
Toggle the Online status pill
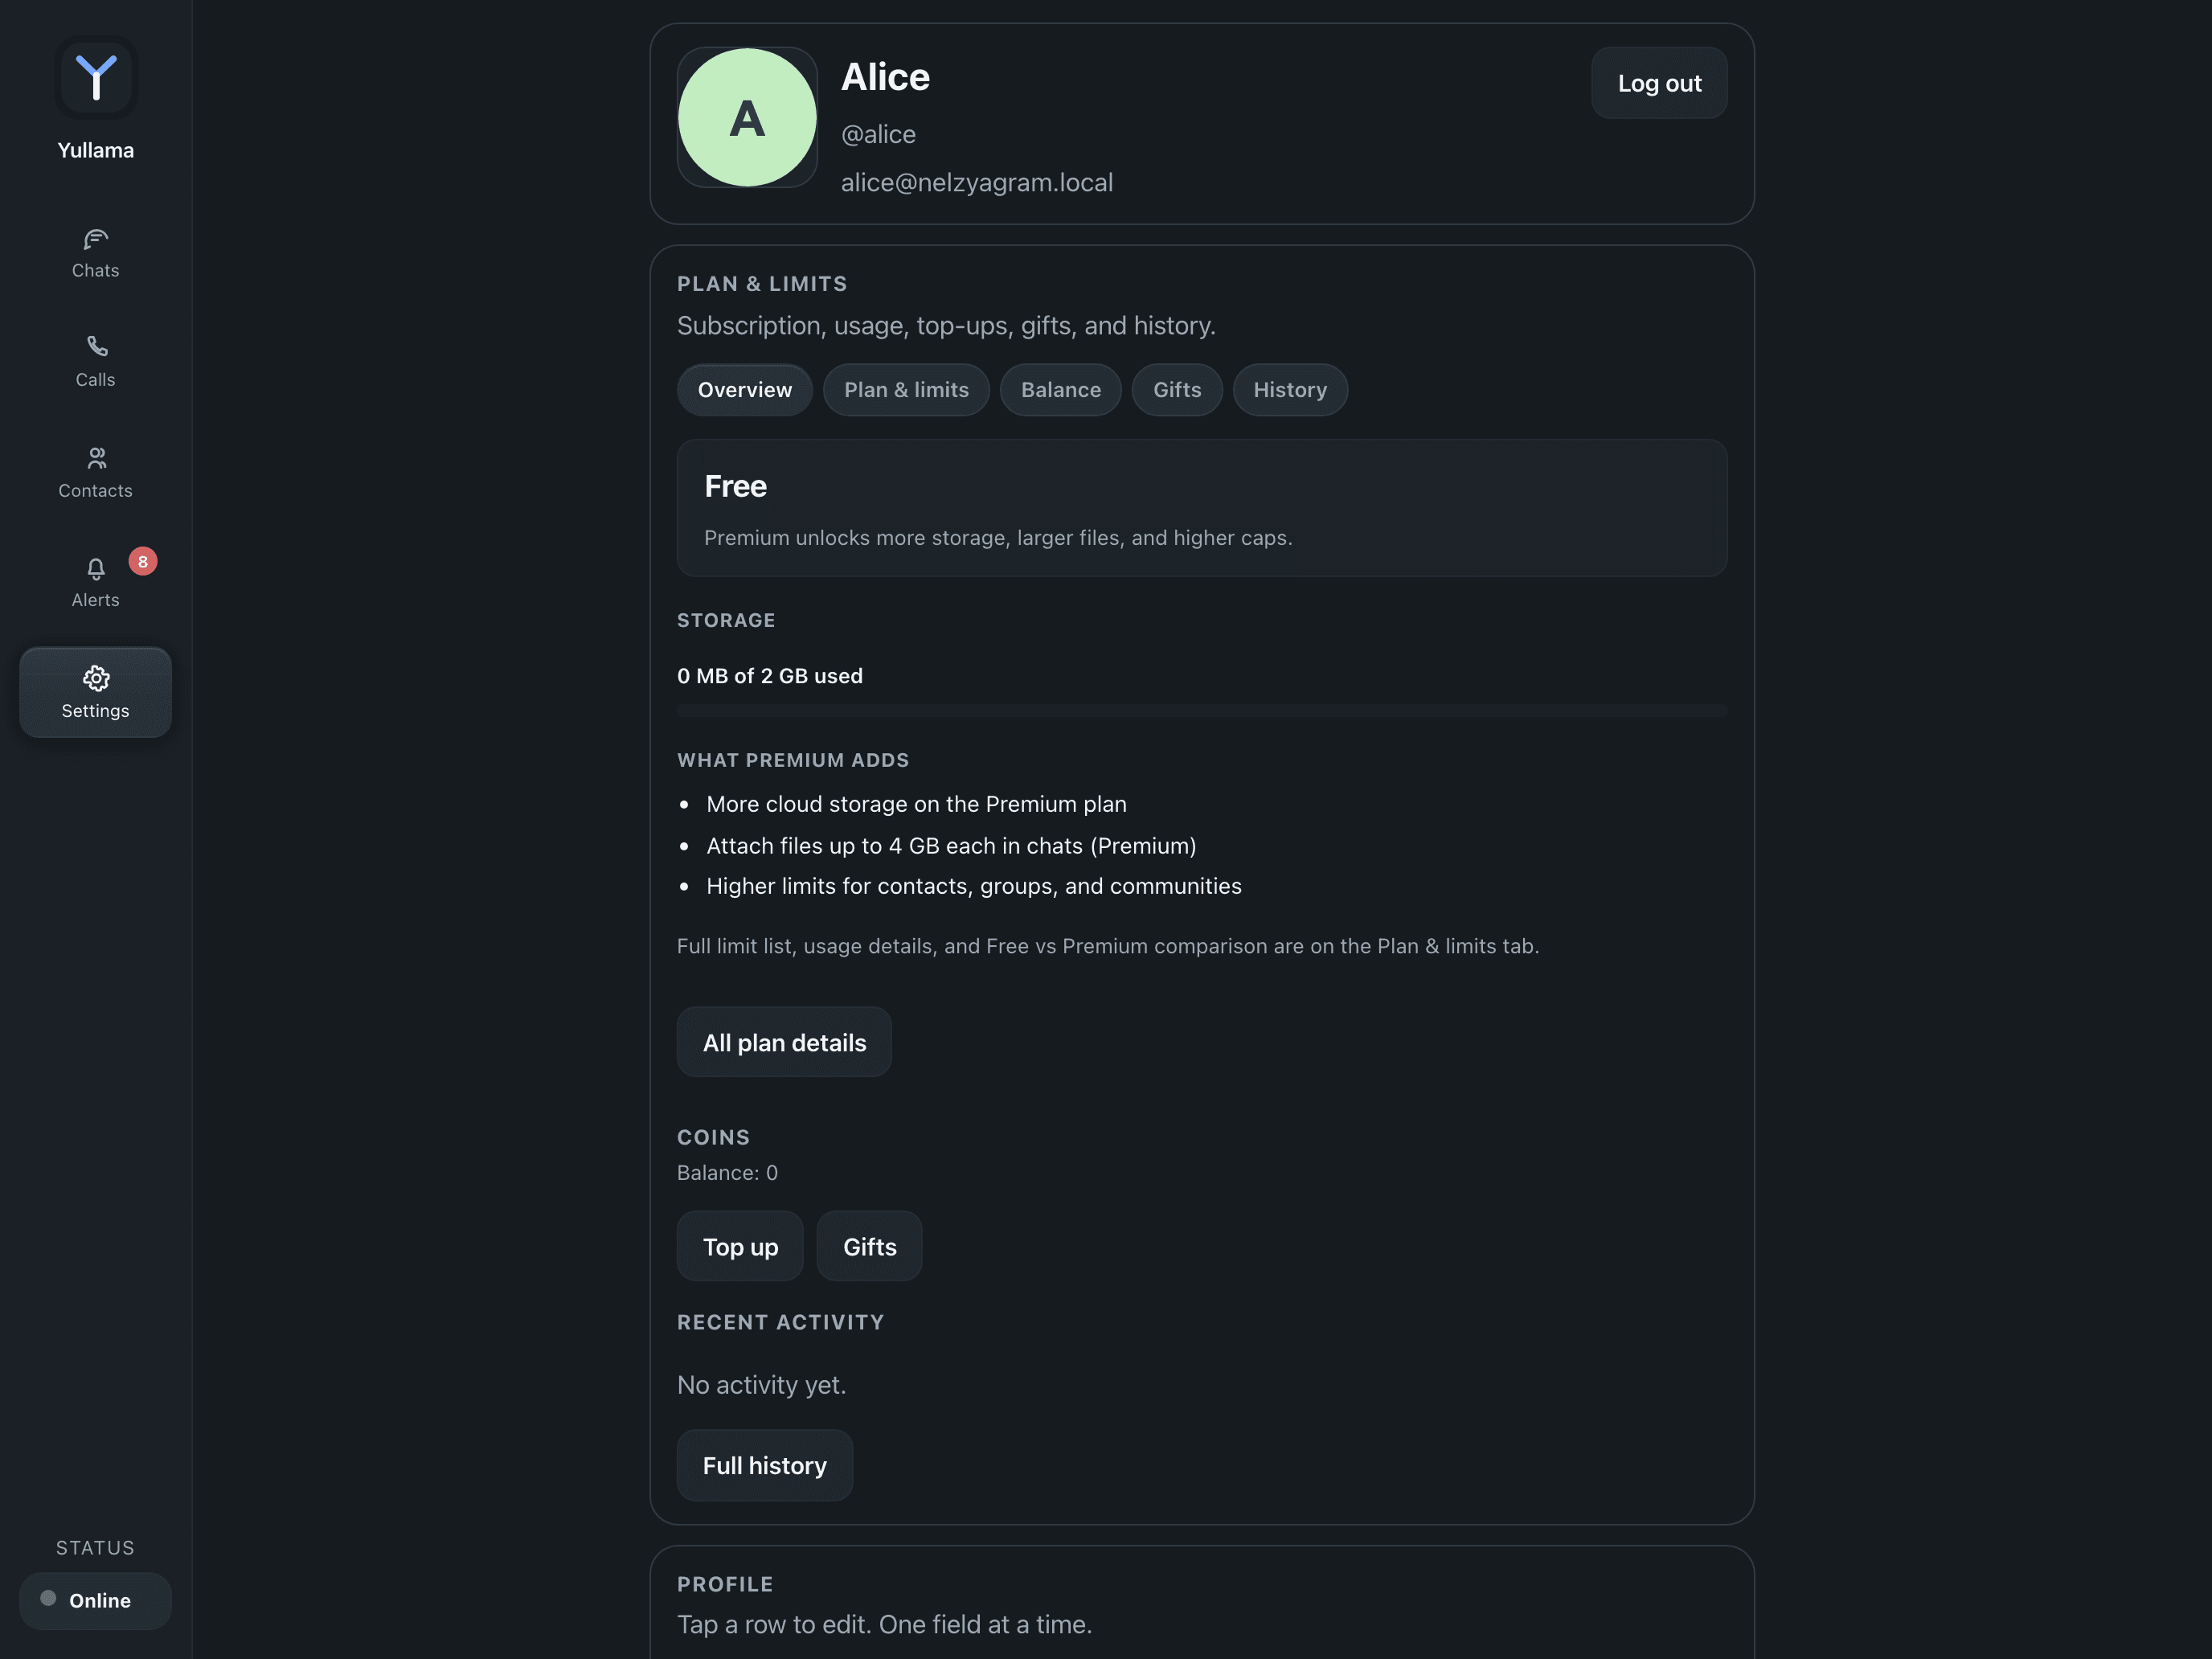pos(96,1600)
